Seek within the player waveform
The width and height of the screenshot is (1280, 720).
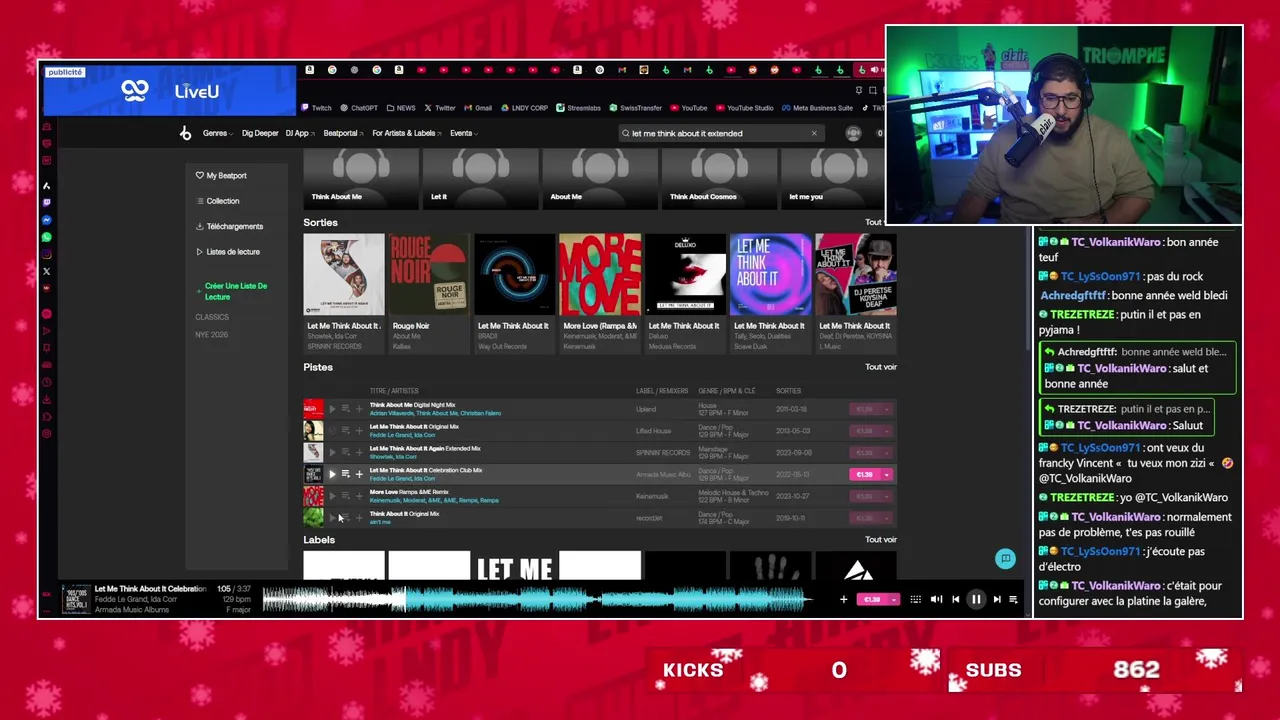pos(536,599)
